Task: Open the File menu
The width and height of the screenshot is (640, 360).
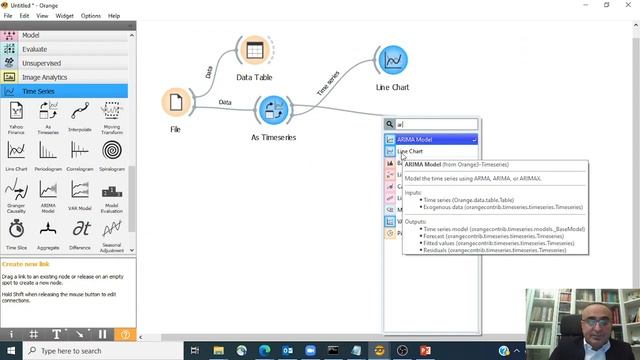Action: [x=8, y=16]
